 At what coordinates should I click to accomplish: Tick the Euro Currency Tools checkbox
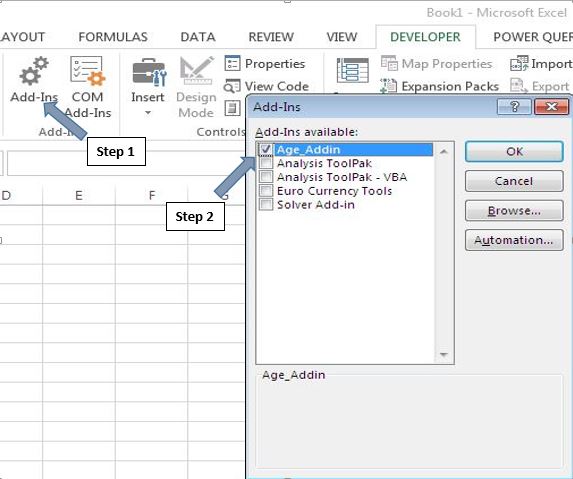click(x=266, y=191)
